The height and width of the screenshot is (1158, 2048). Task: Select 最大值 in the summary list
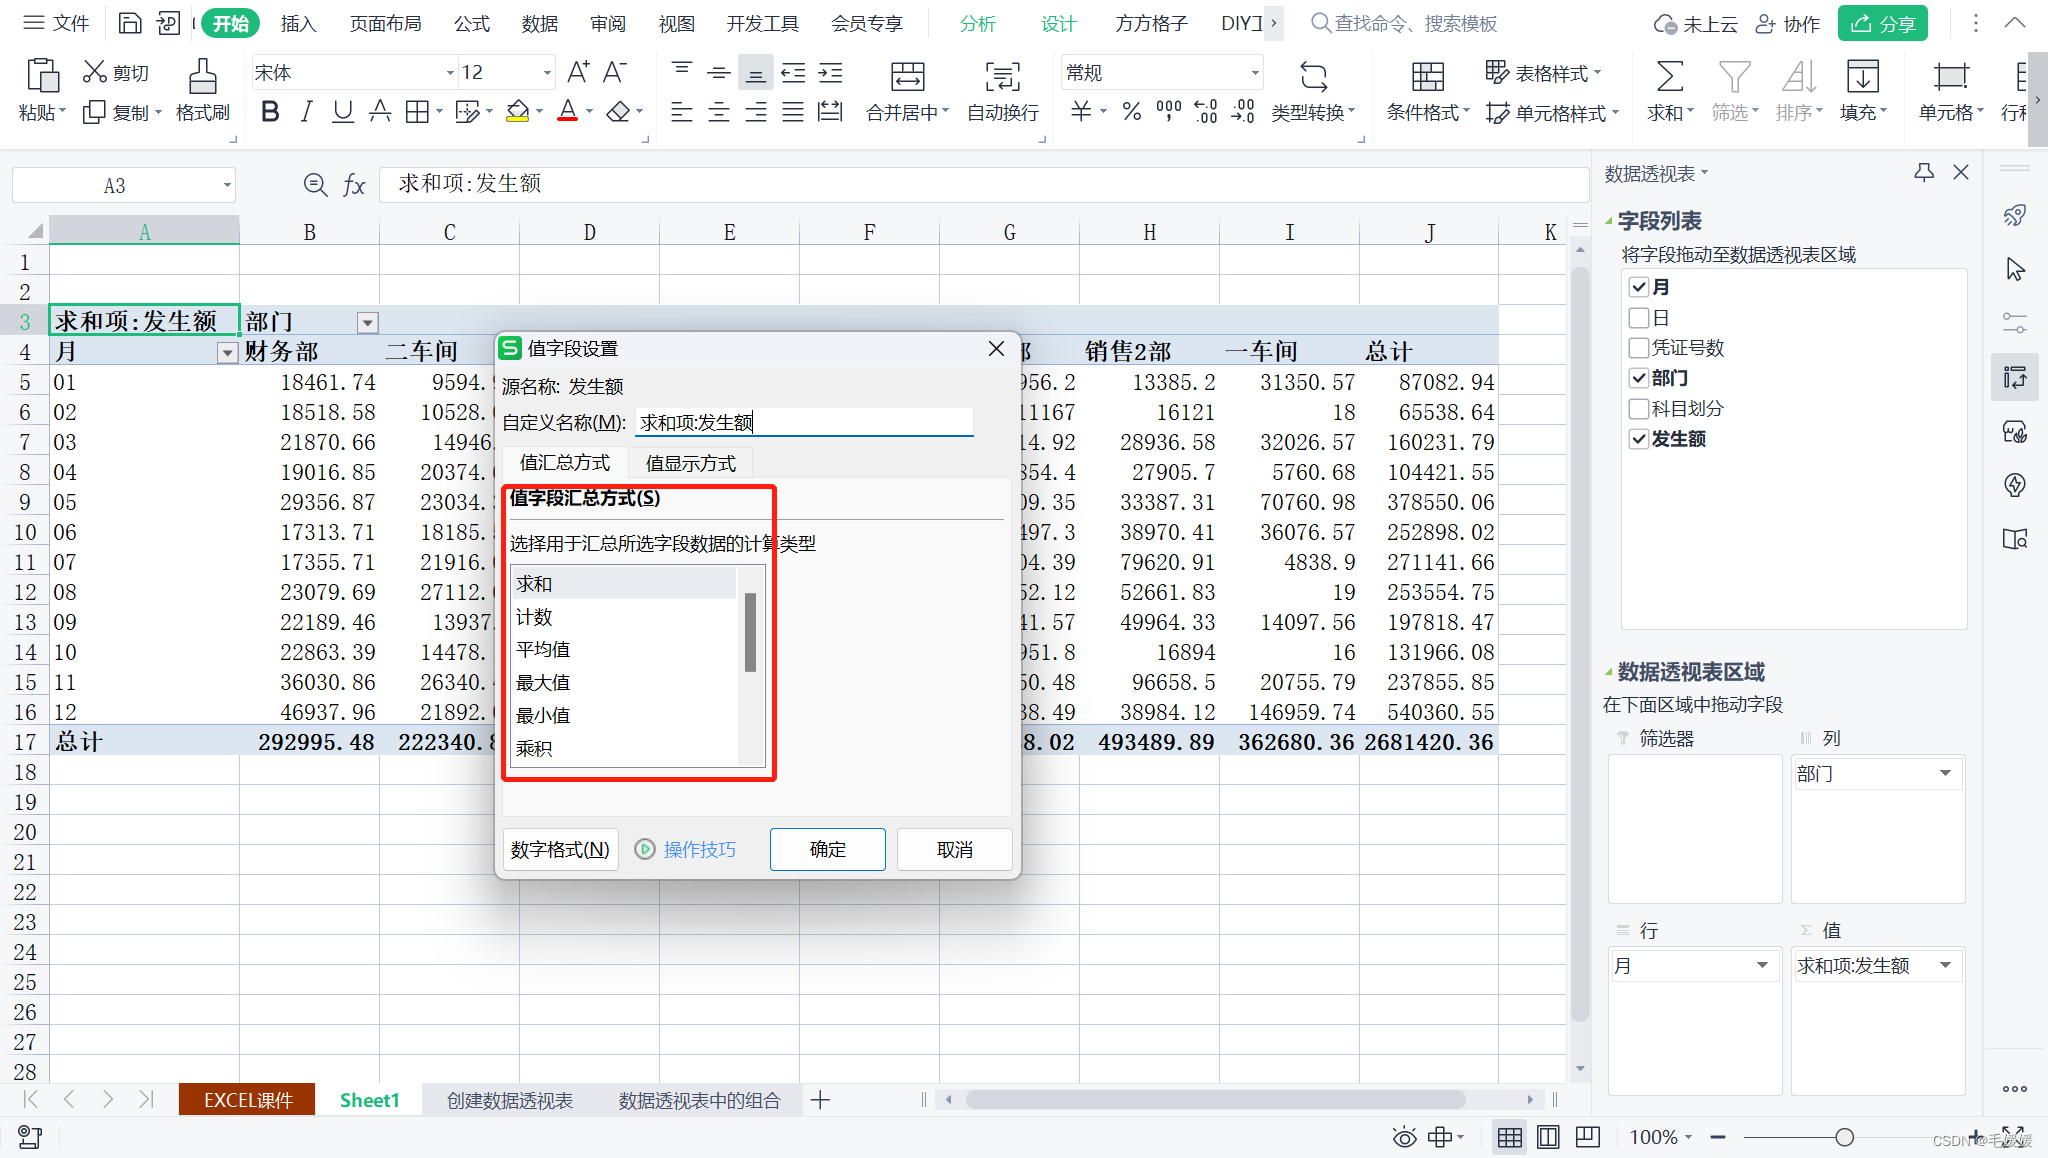[624, 682]
